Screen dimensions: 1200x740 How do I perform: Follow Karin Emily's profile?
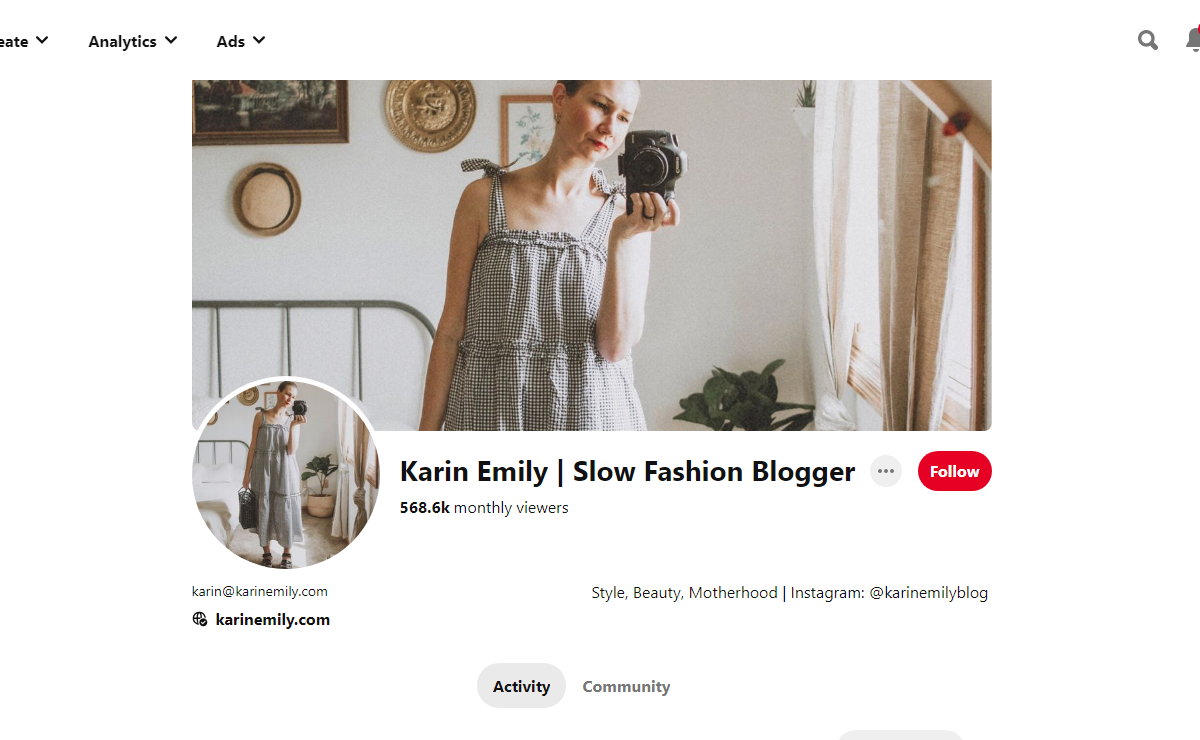coord(954,471)
